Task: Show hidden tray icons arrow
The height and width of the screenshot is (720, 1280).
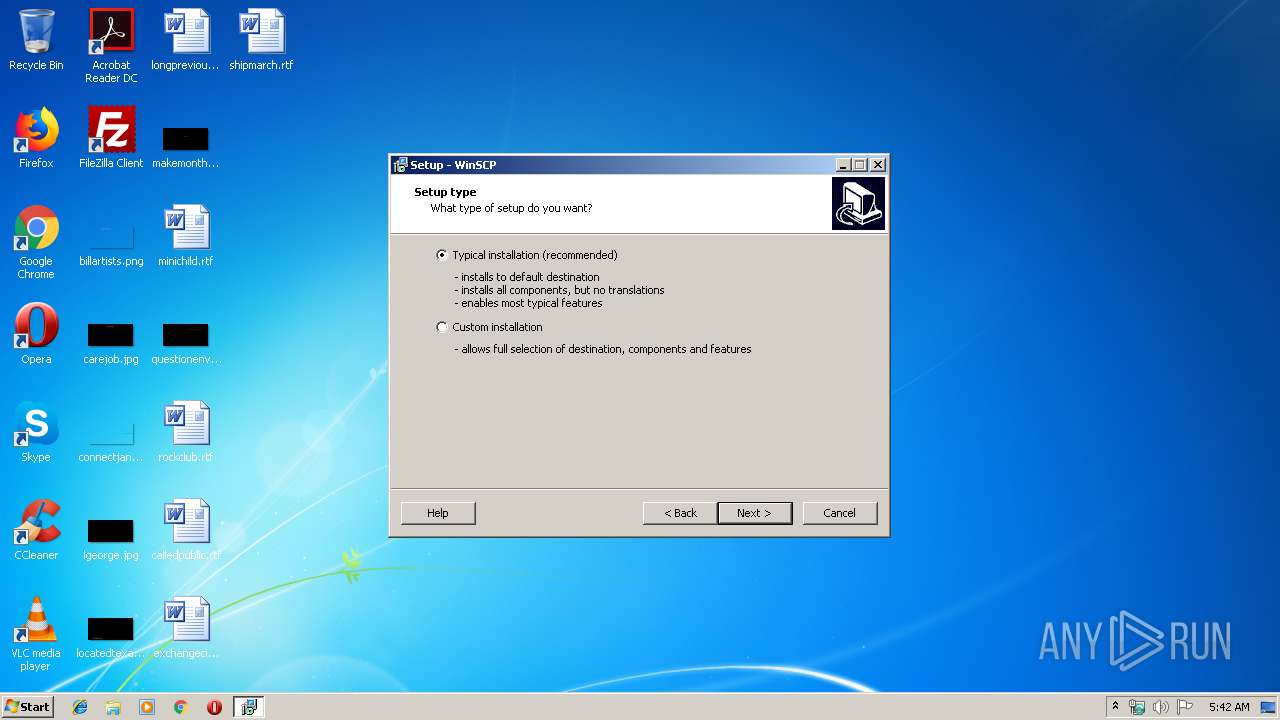Action: 1115,707
